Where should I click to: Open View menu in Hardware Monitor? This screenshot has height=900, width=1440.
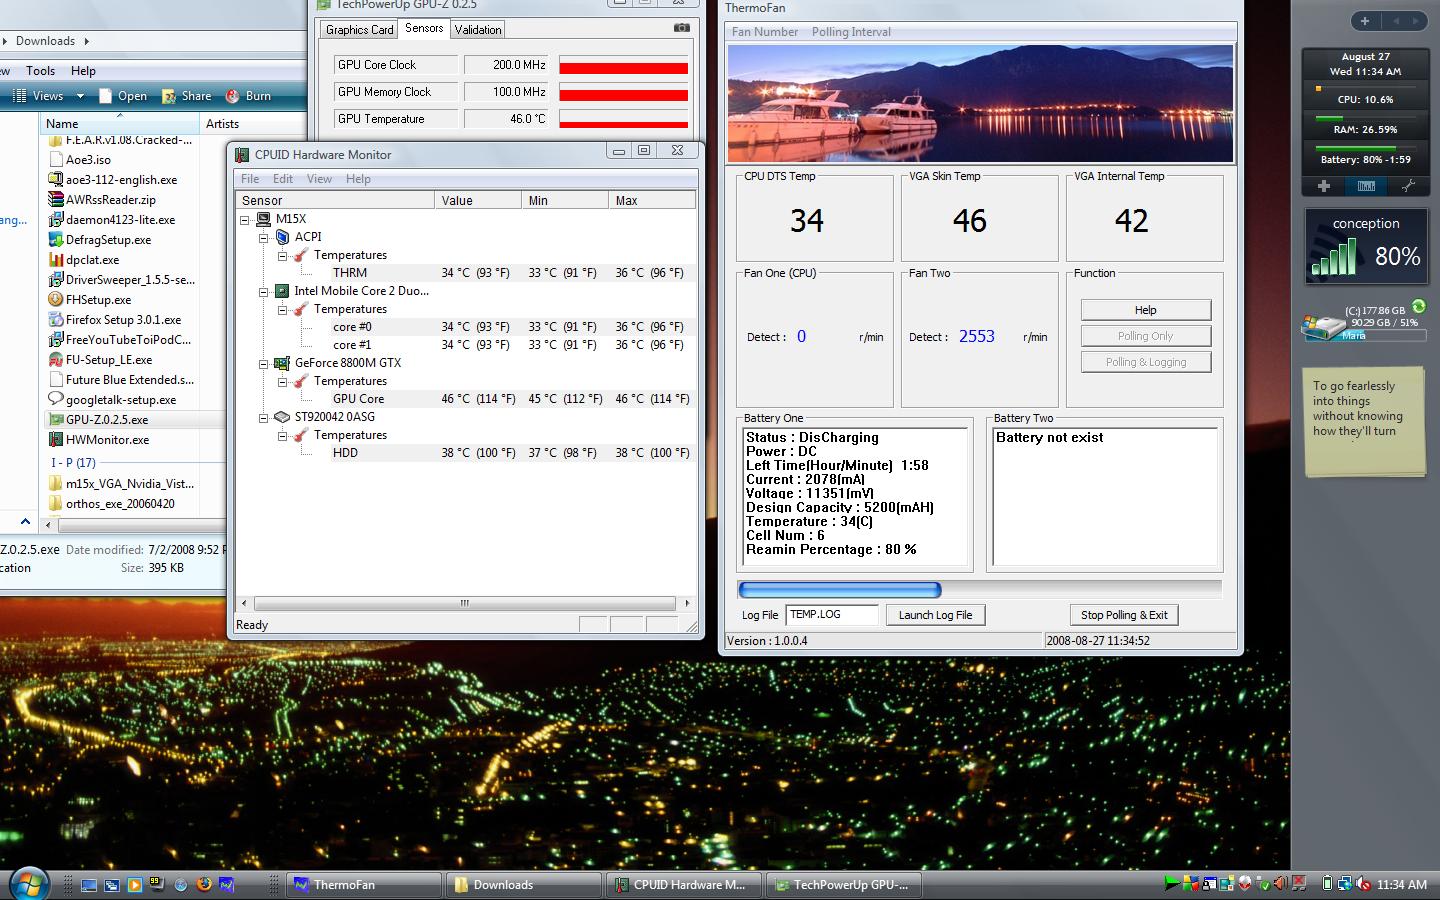click(319, 179)
